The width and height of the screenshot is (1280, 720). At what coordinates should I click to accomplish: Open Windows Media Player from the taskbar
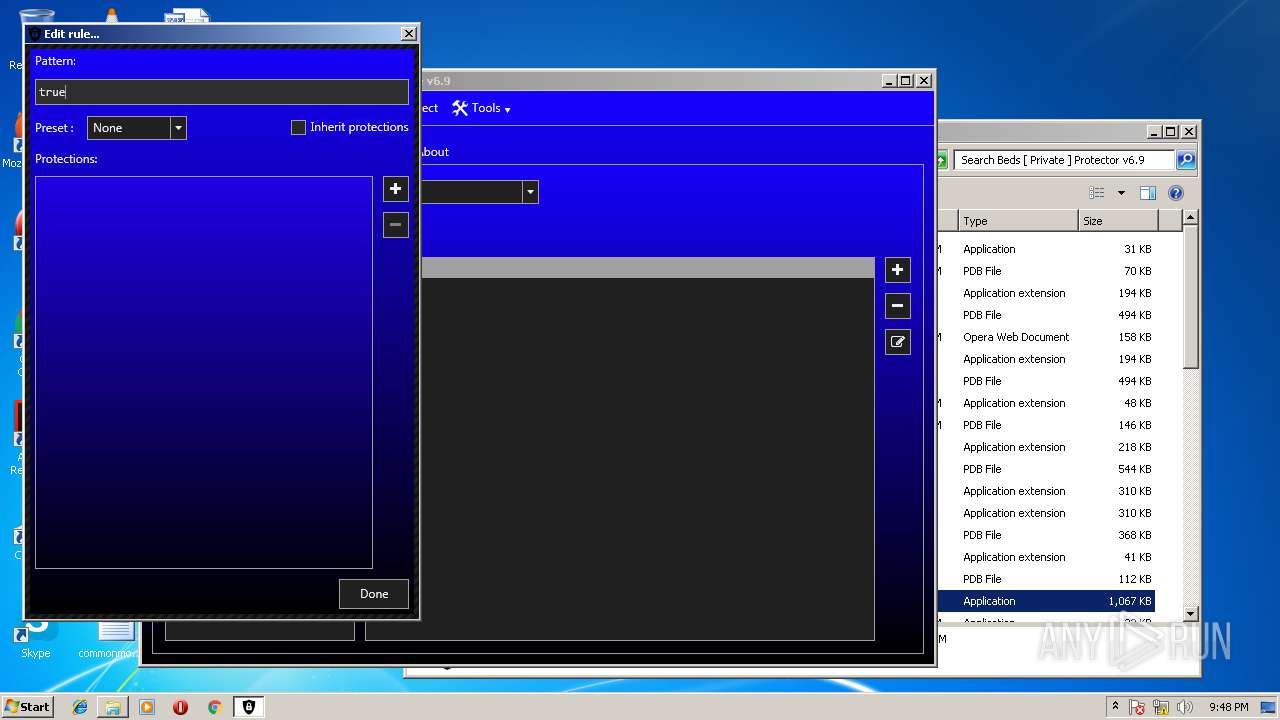147,707
